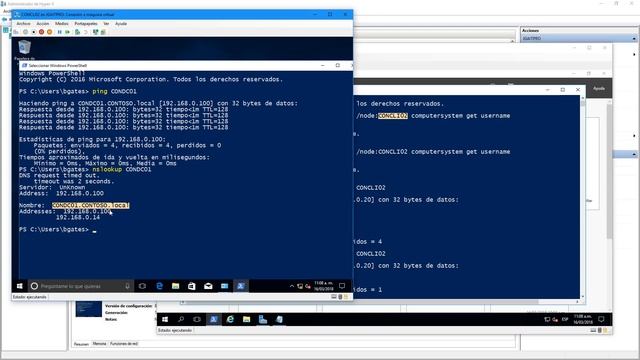The image size is (640, 360).
Task: Open Internet Explorer in second VM taskbar
Action: point(230,319)
